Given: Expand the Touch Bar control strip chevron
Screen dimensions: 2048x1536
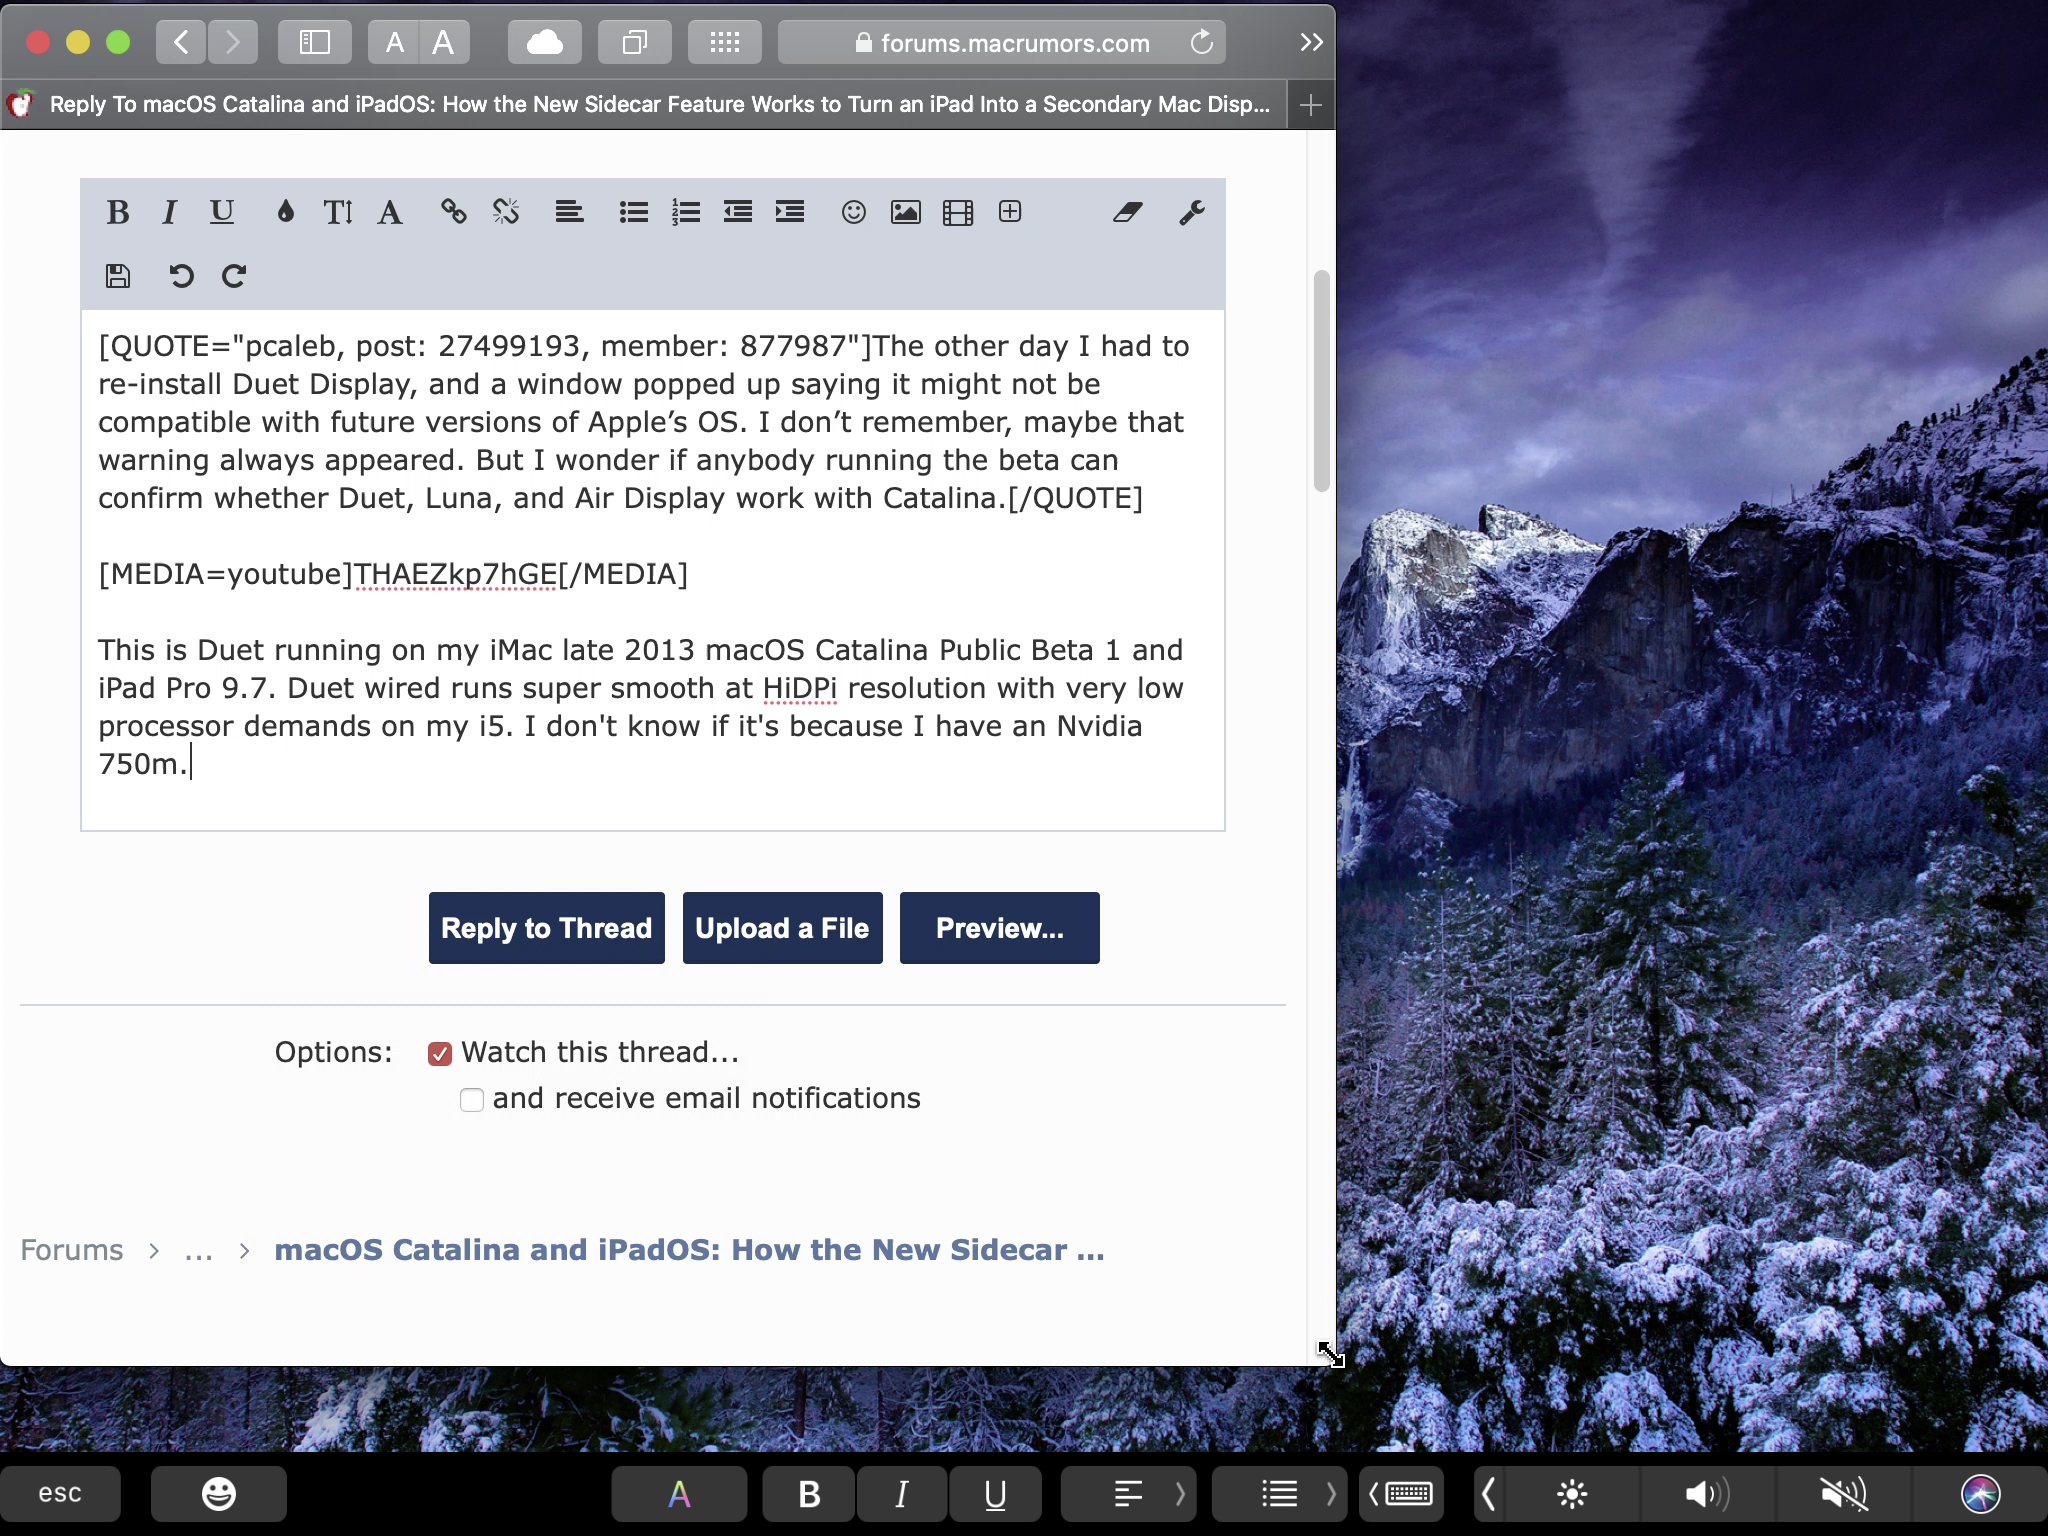Looking at the screenshot, I should click(x=1488, y=1494).
